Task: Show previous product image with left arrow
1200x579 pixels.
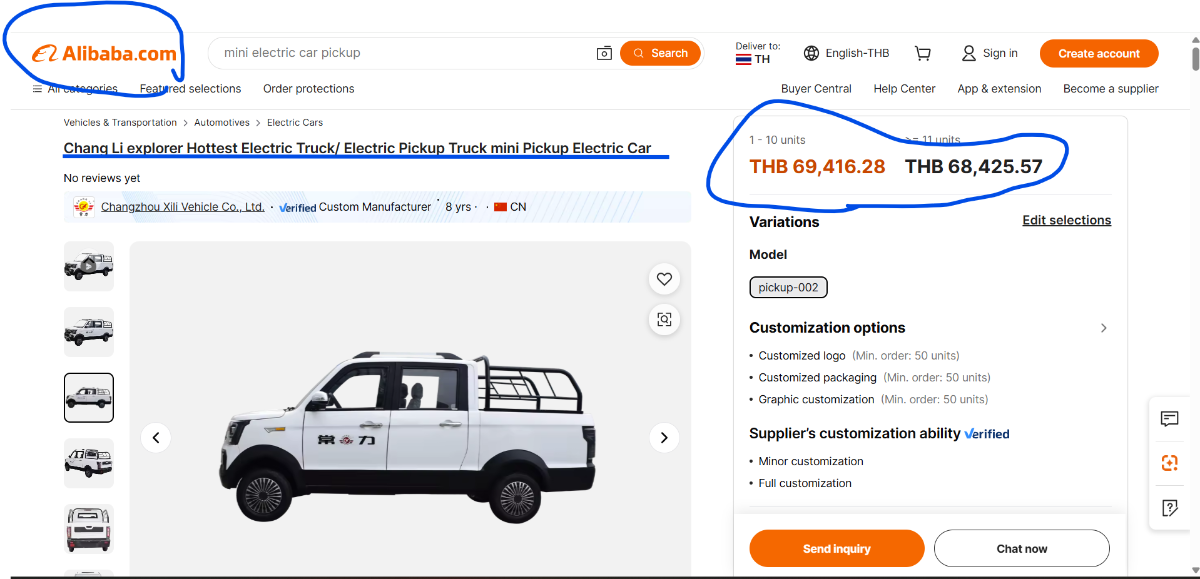Action: tap(155, 437)
